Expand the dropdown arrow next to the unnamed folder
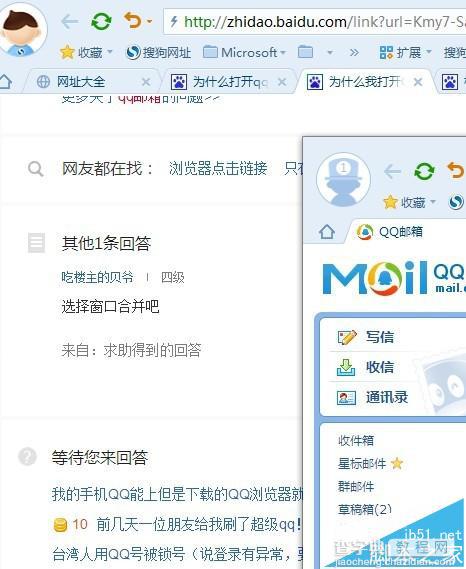 (x=330, y=53)
